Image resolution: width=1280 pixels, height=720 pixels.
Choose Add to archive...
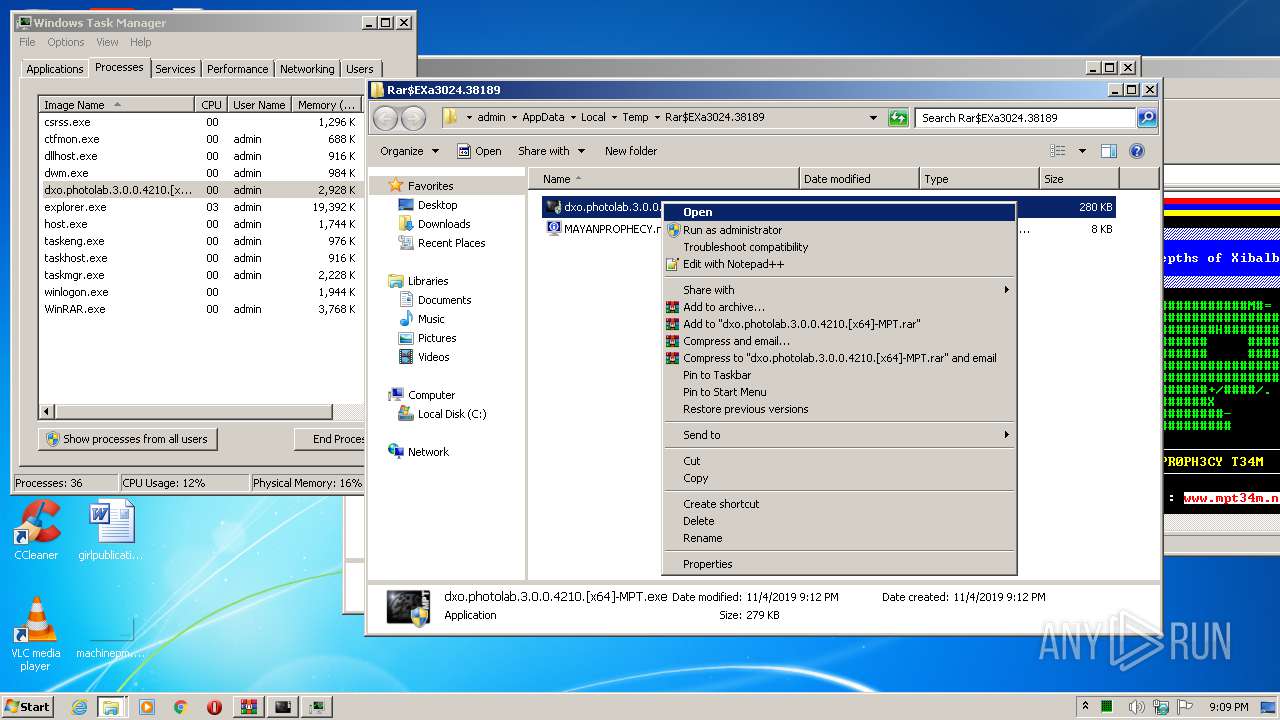click(839, 307)
